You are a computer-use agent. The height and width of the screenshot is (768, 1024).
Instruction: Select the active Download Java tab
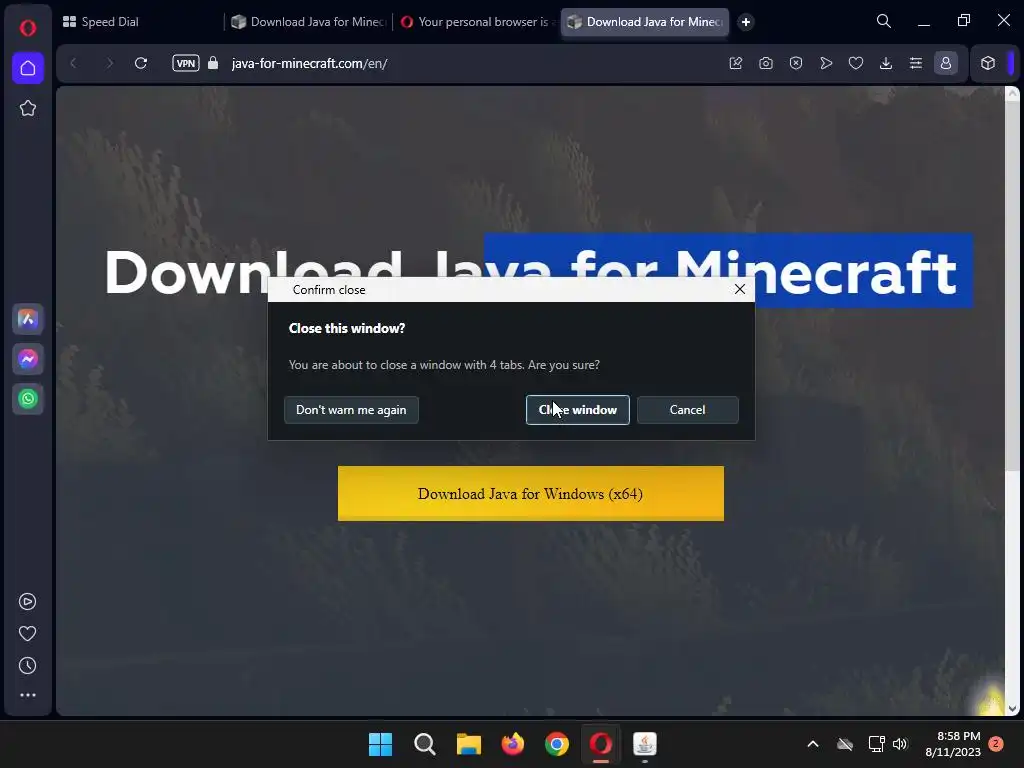[x=645, y=22]
